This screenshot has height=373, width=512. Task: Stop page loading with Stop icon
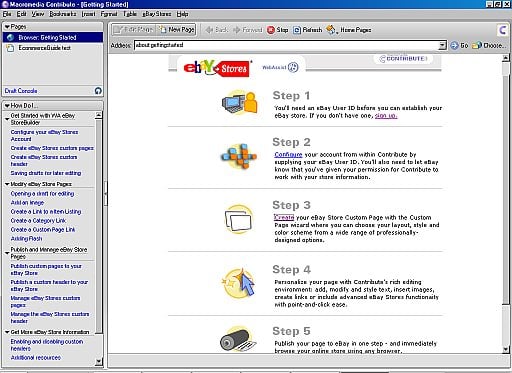click(x=271, y=30)
